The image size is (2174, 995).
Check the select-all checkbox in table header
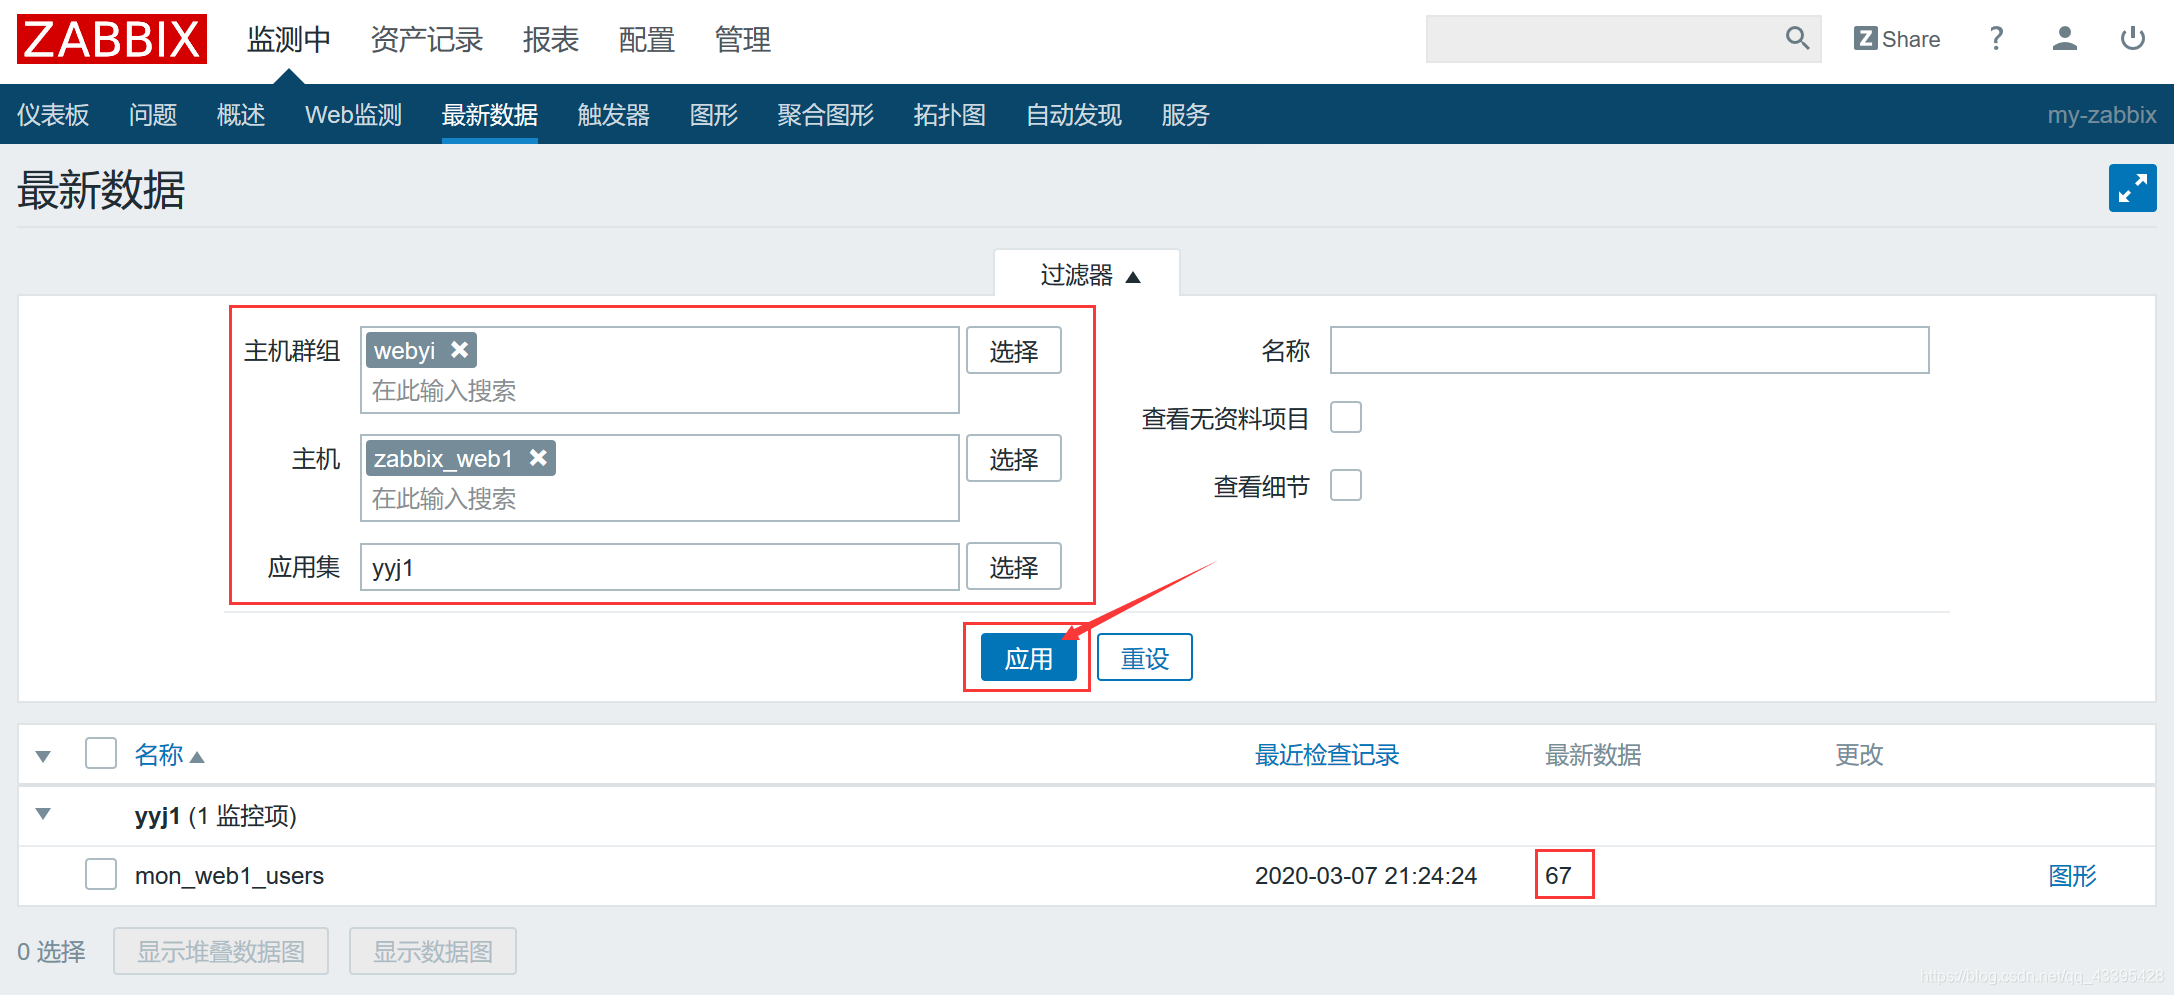101,753
